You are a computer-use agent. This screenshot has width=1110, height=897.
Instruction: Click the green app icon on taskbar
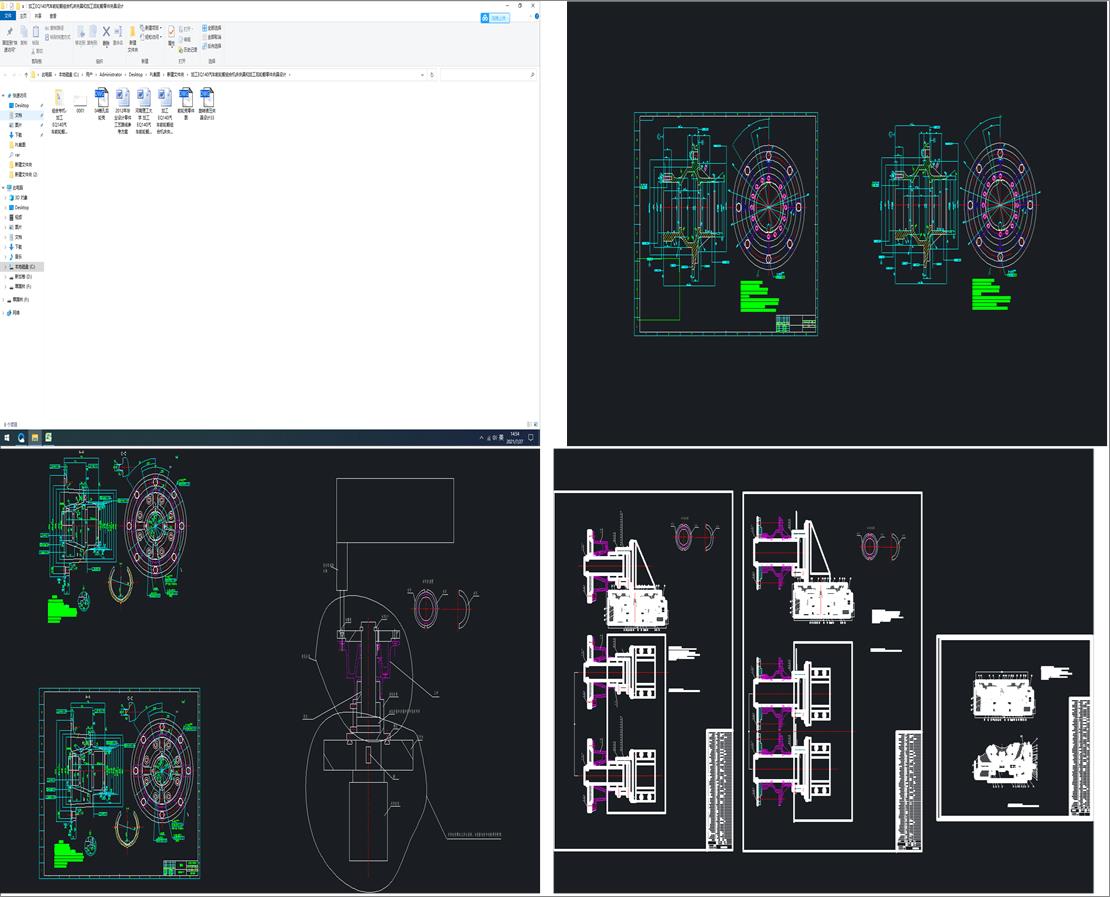pos(48,438)
